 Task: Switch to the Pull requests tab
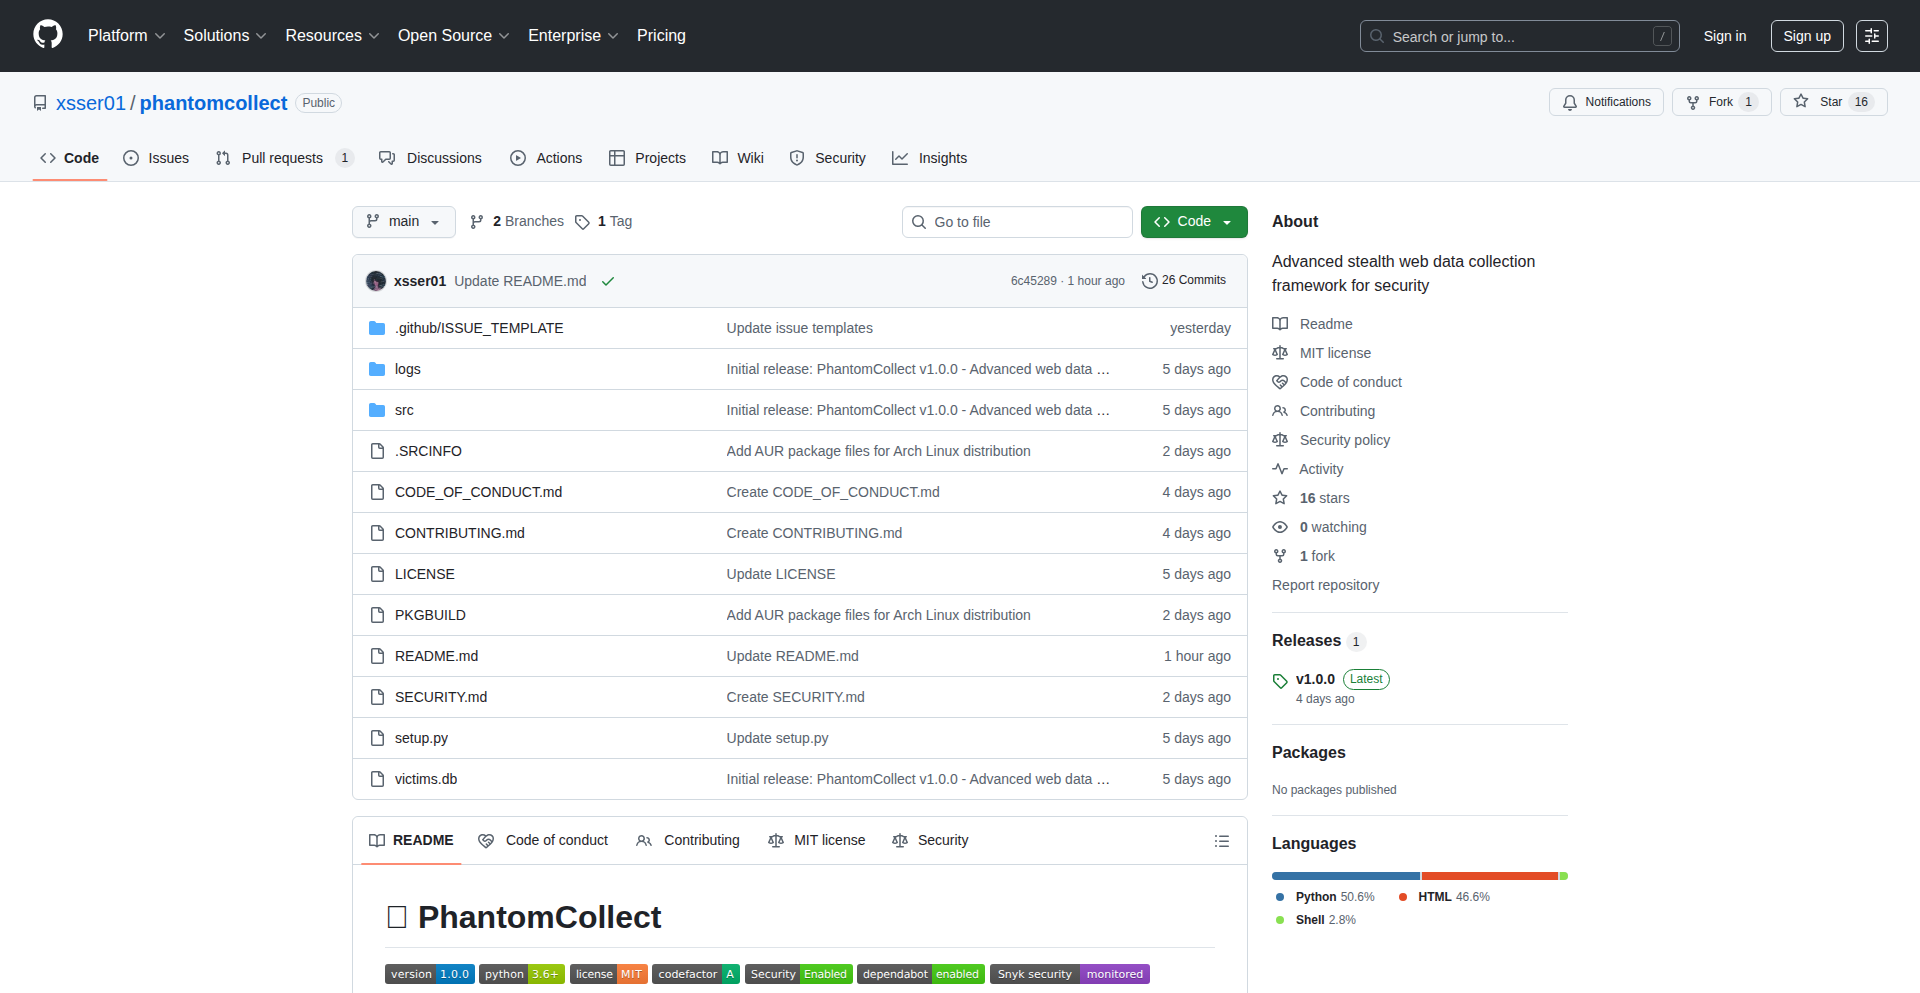[283, 158]
